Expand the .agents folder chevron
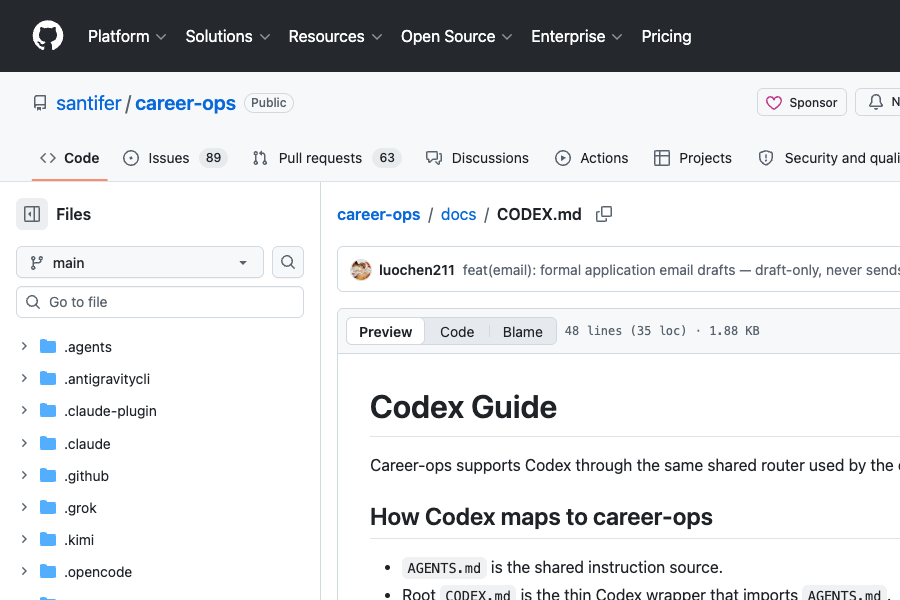900x600 pixels. point(24,346)
